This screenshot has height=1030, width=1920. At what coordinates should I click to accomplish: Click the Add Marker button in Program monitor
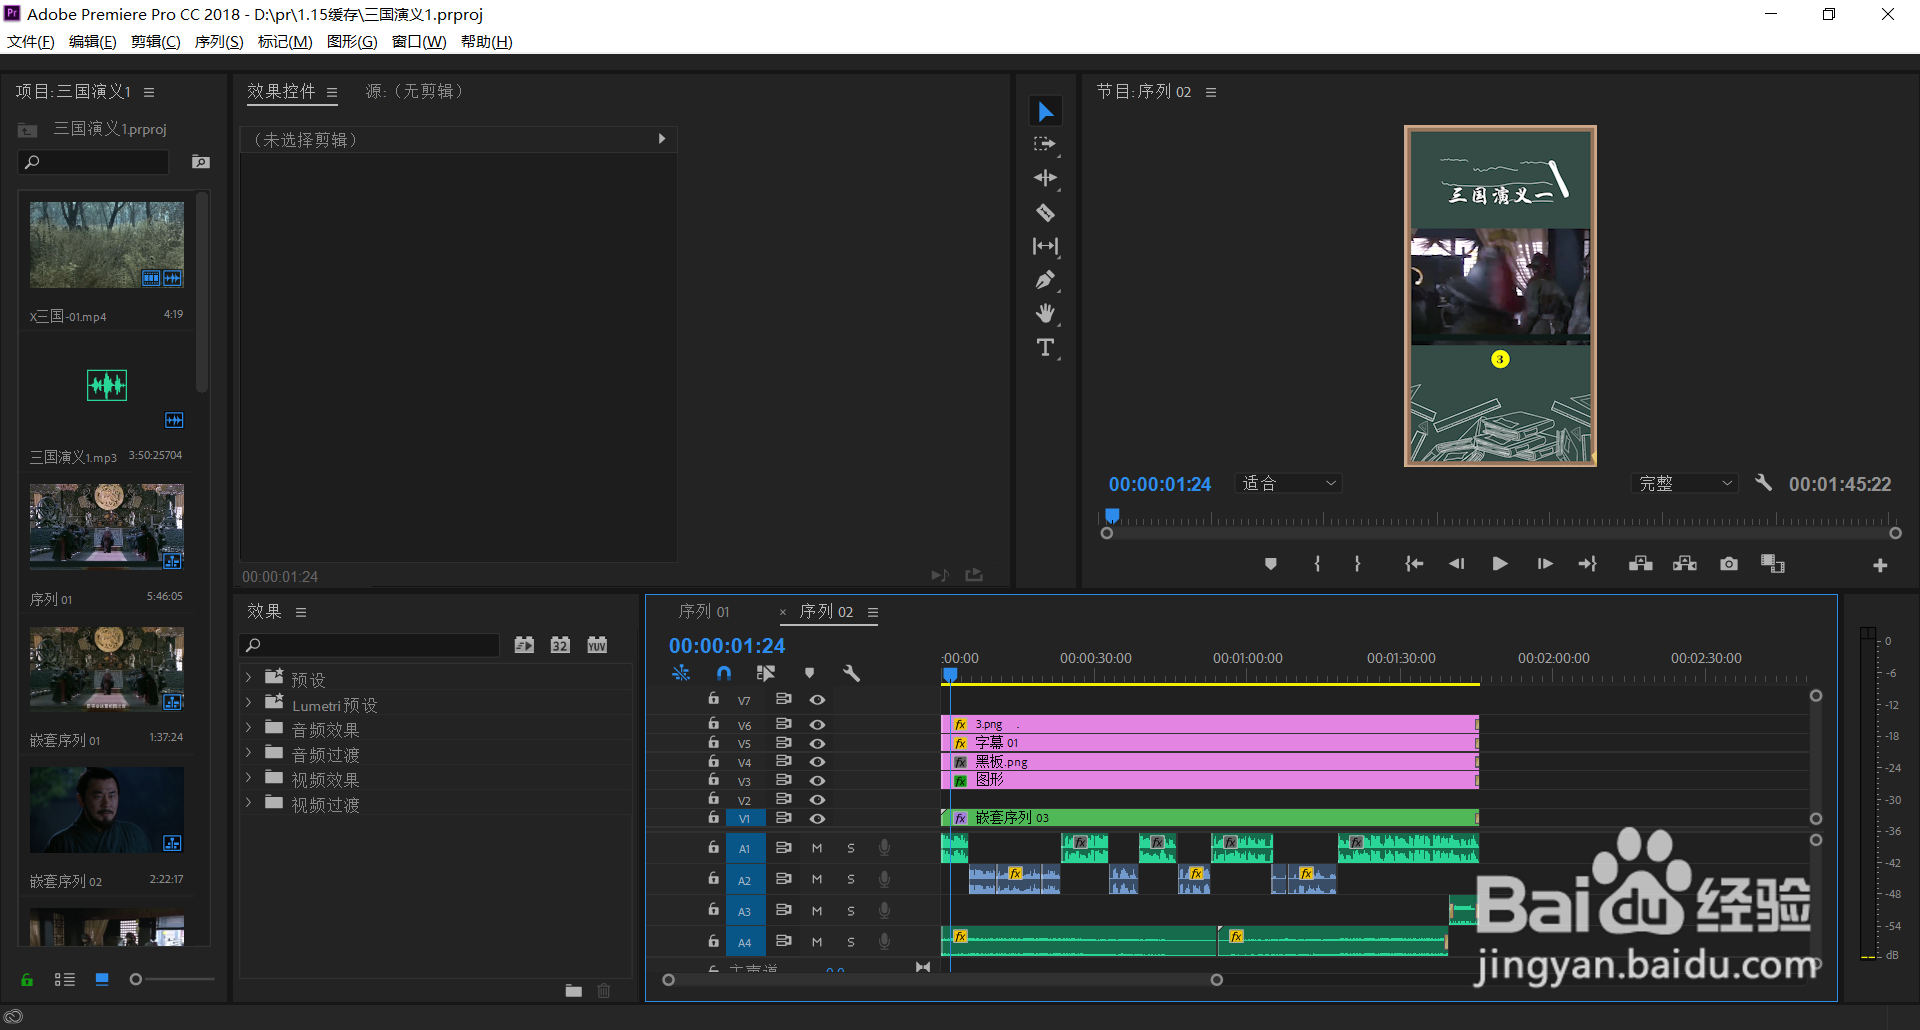[x=1270, y=564]
